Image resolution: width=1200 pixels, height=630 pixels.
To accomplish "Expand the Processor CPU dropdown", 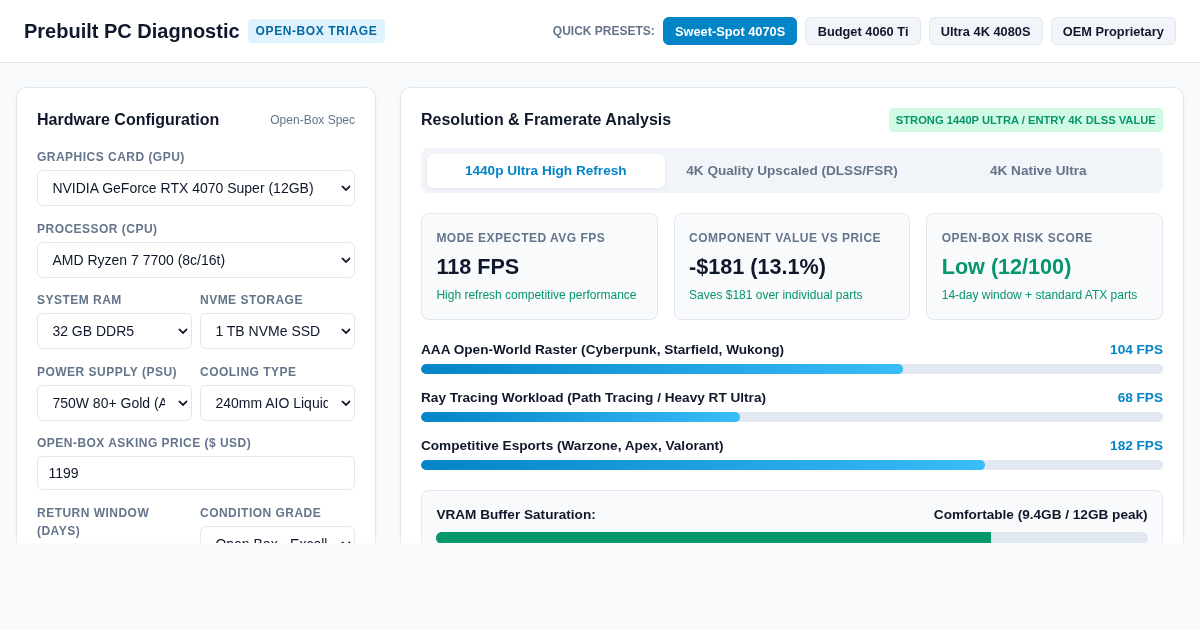I will pyautogui.click(x=196, y=260).
